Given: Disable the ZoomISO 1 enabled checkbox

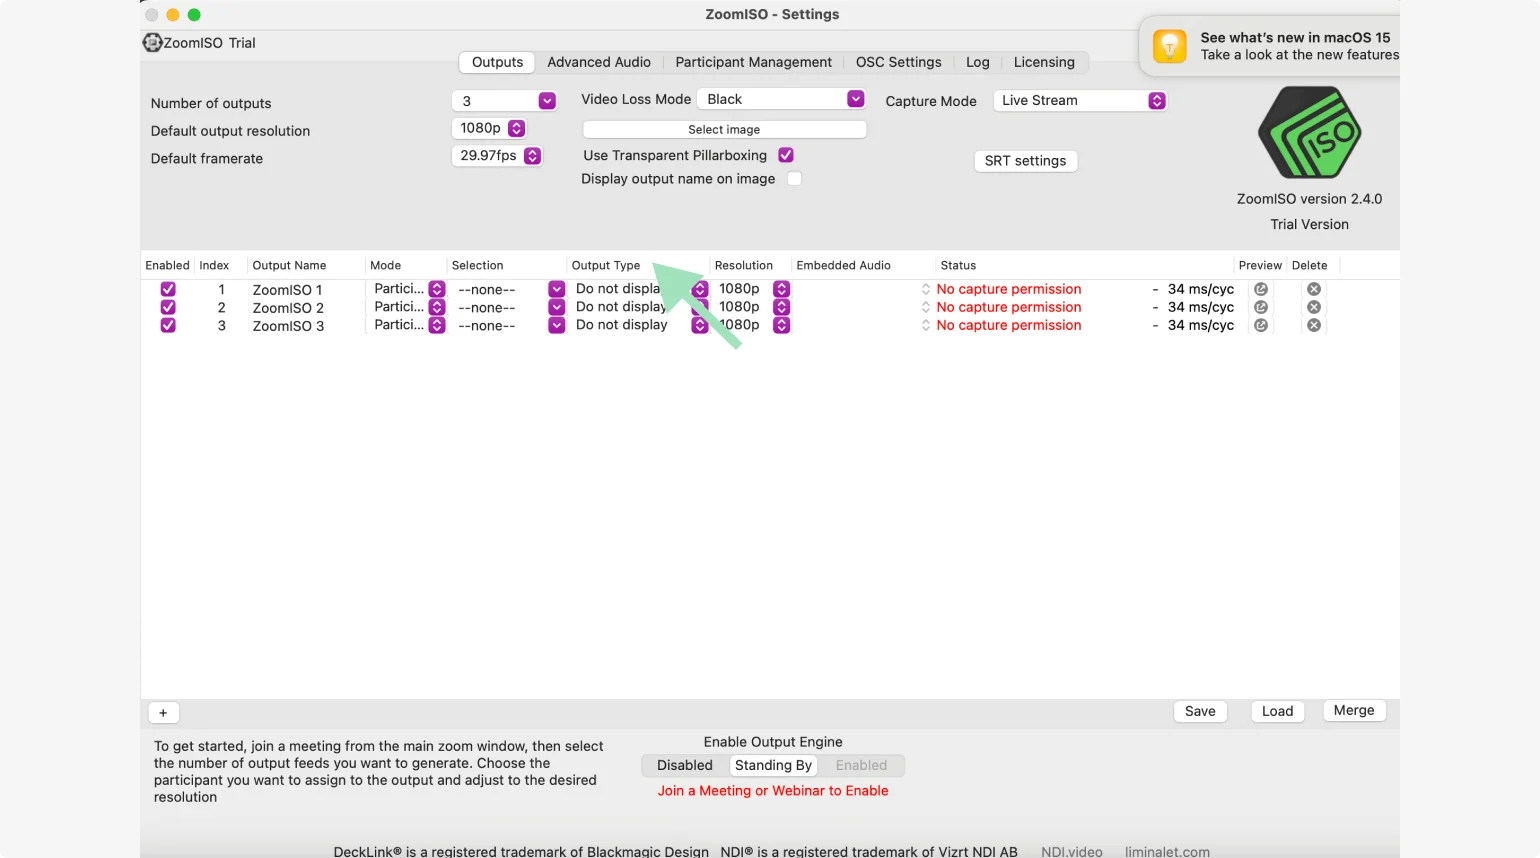Looking at the screenshot, I should click(x=168, y=289).
